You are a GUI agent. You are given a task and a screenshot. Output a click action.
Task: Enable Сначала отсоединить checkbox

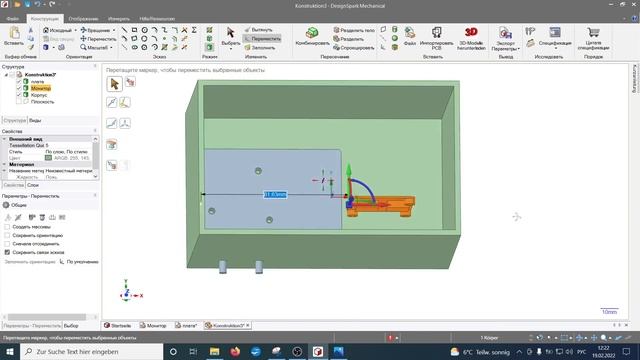[x=7, y=244]
